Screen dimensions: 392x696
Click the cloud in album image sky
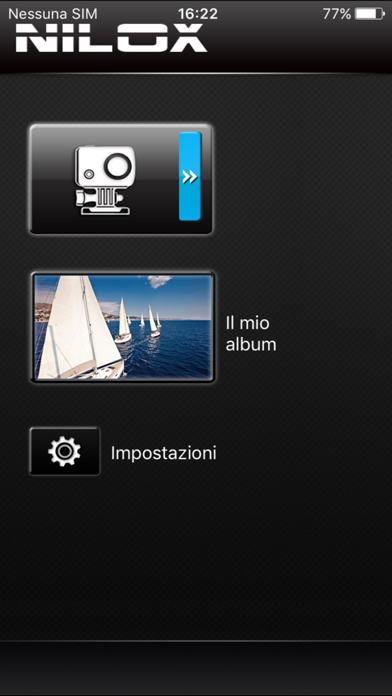coord(159,281)
